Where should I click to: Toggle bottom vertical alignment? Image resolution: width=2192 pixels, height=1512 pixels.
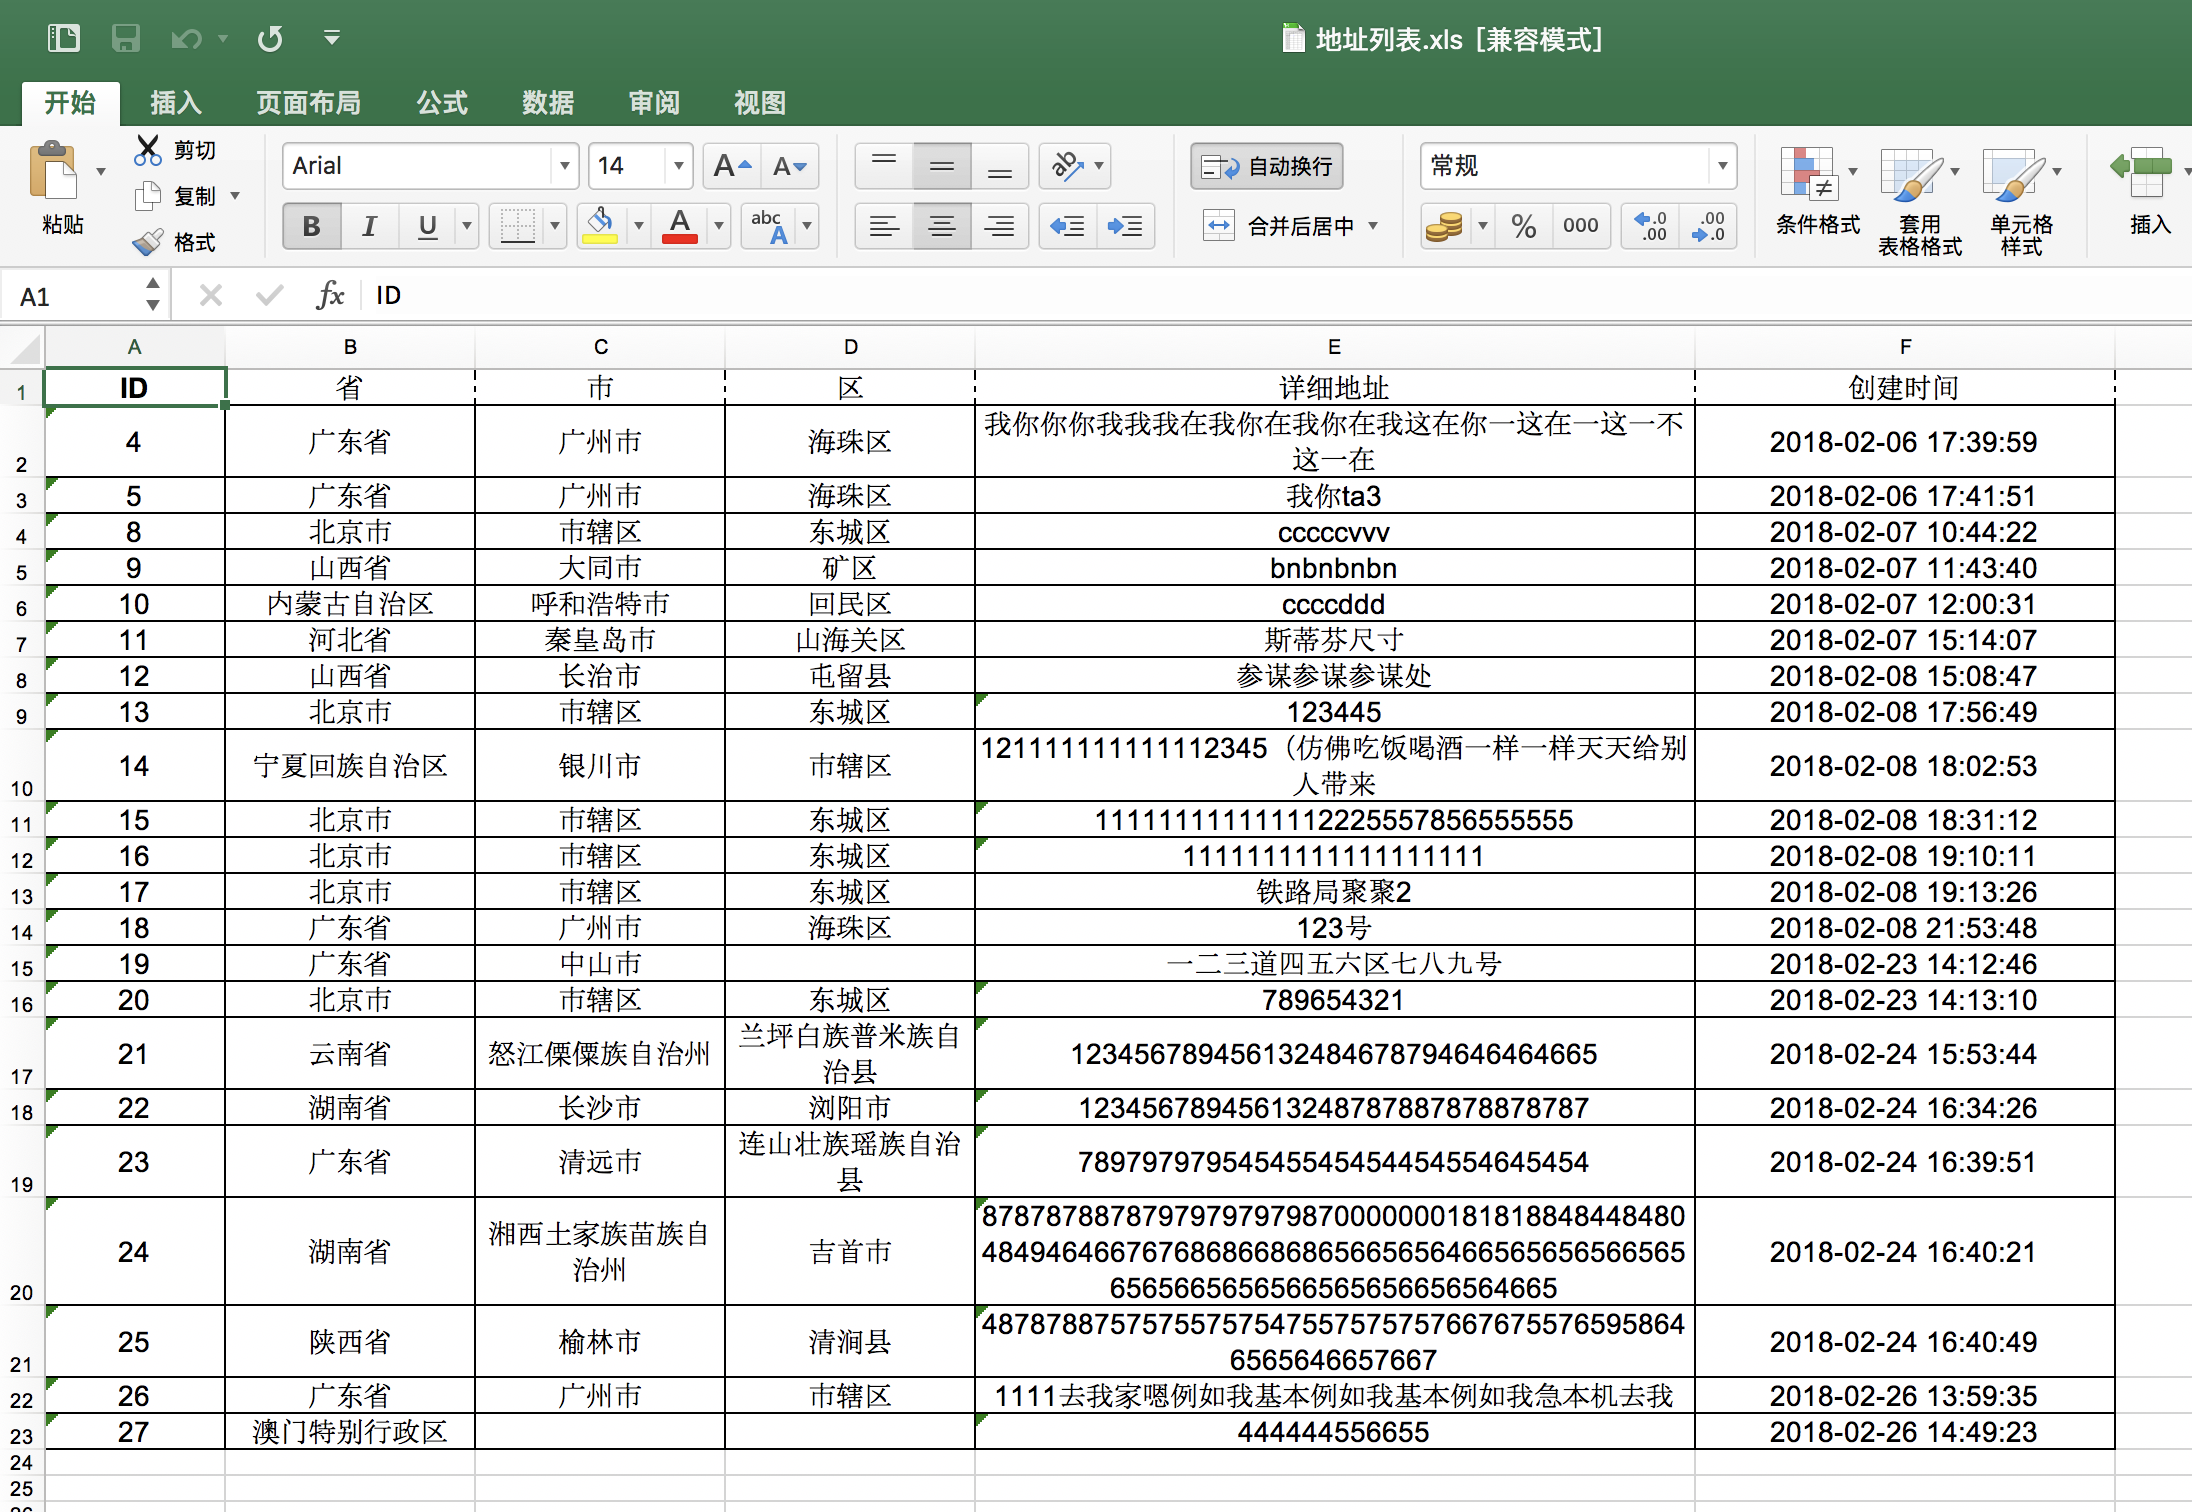[1000, 166]
